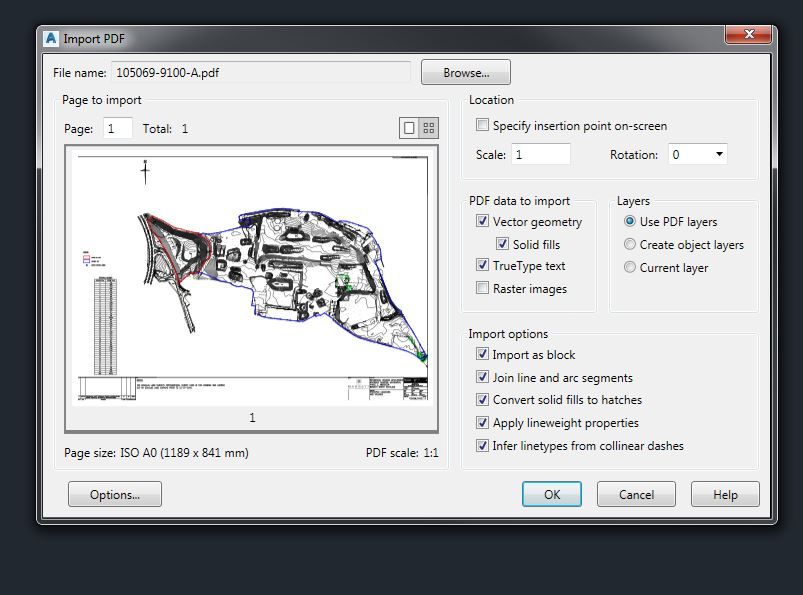Switch to multiple page thumbnail view icon
Screen dimensions: 803x595
tap(429, 128)
